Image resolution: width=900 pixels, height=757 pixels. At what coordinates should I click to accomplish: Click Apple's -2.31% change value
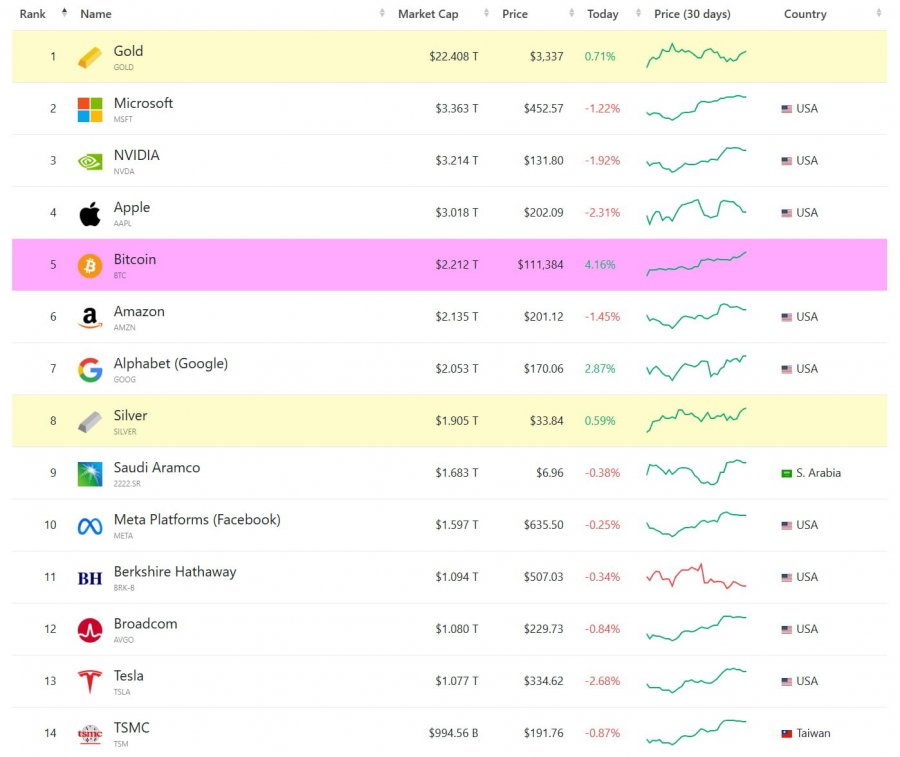[602, 213]
